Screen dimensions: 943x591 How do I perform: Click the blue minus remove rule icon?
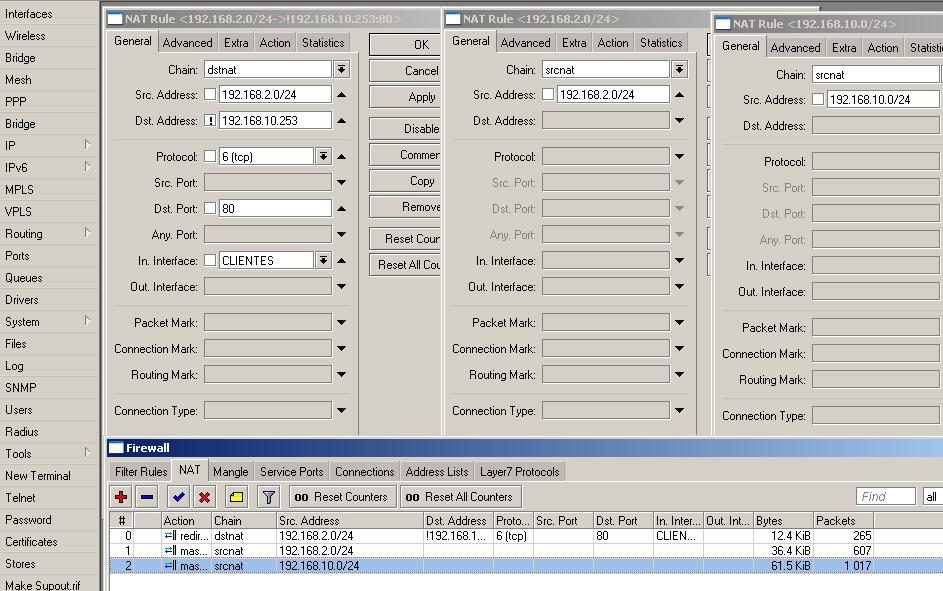(x=147, y=497)
